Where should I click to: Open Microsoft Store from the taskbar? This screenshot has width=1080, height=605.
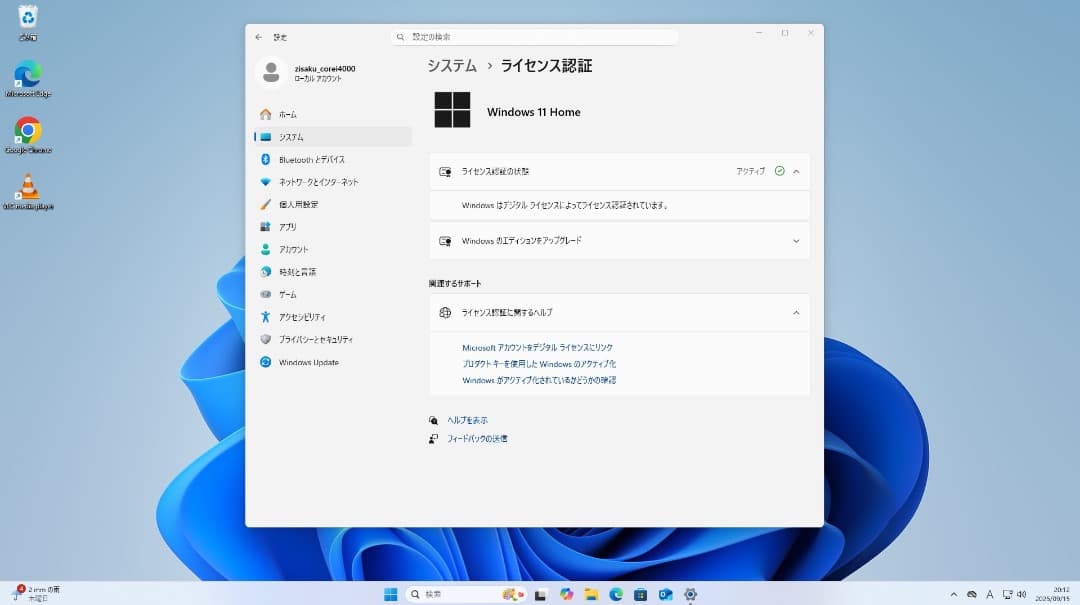[641, 595]
